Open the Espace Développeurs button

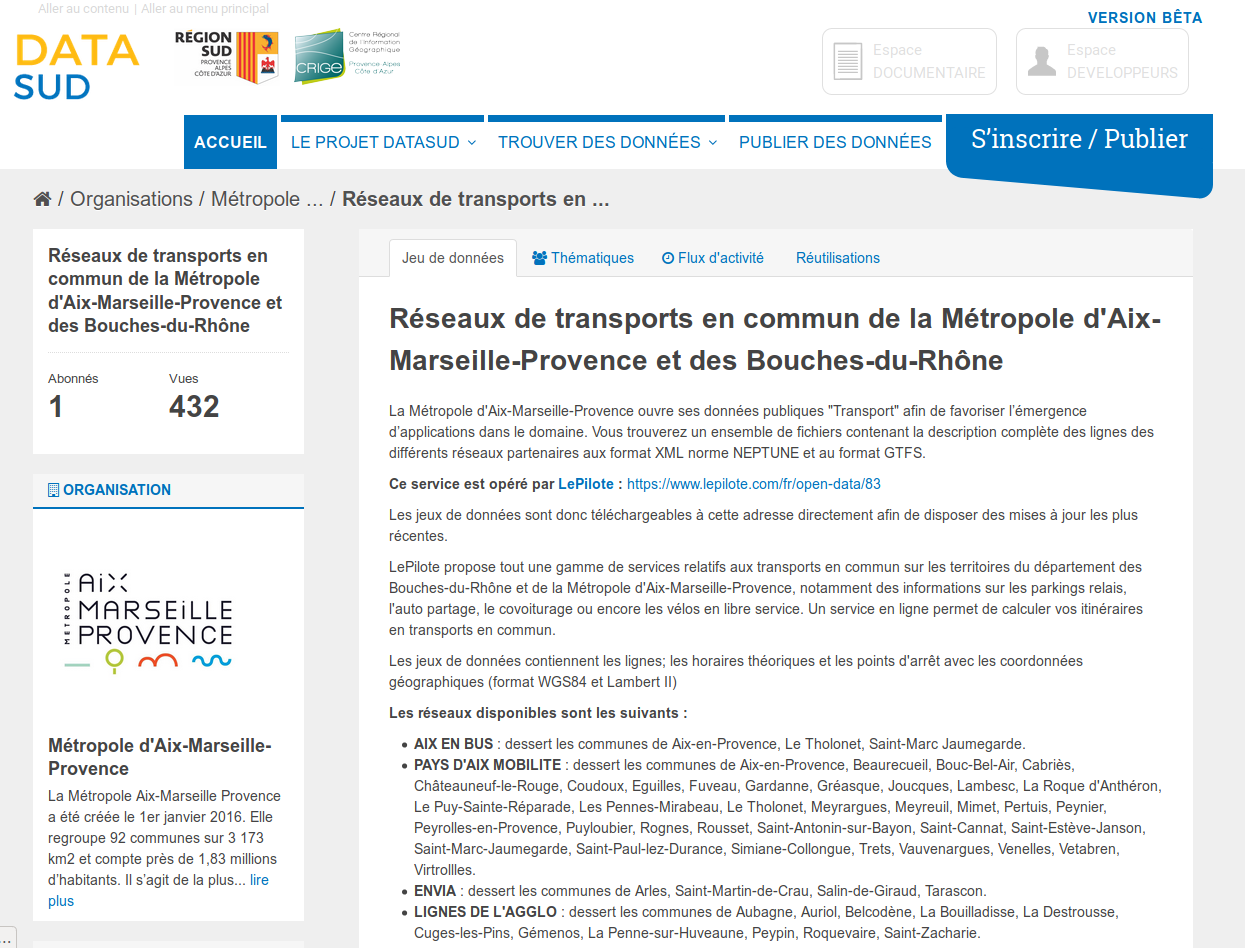pyautogui.click(x=1102, y=61)
